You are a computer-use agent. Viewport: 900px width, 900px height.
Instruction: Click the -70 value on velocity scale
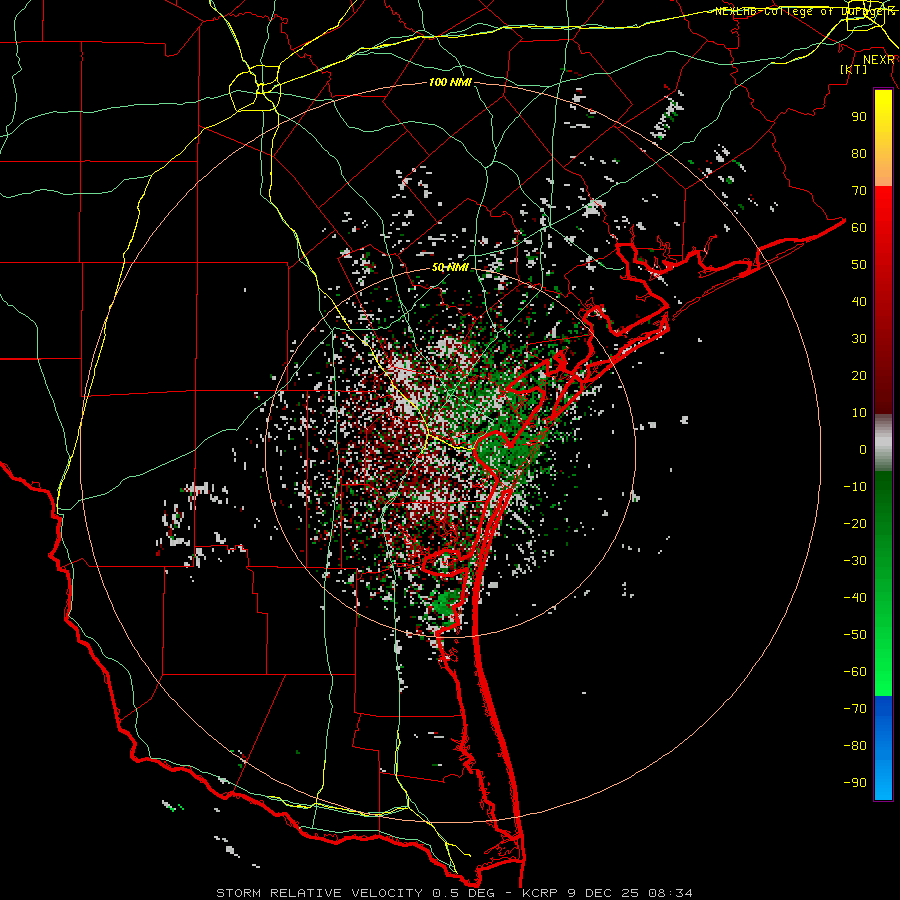point(855,709)
